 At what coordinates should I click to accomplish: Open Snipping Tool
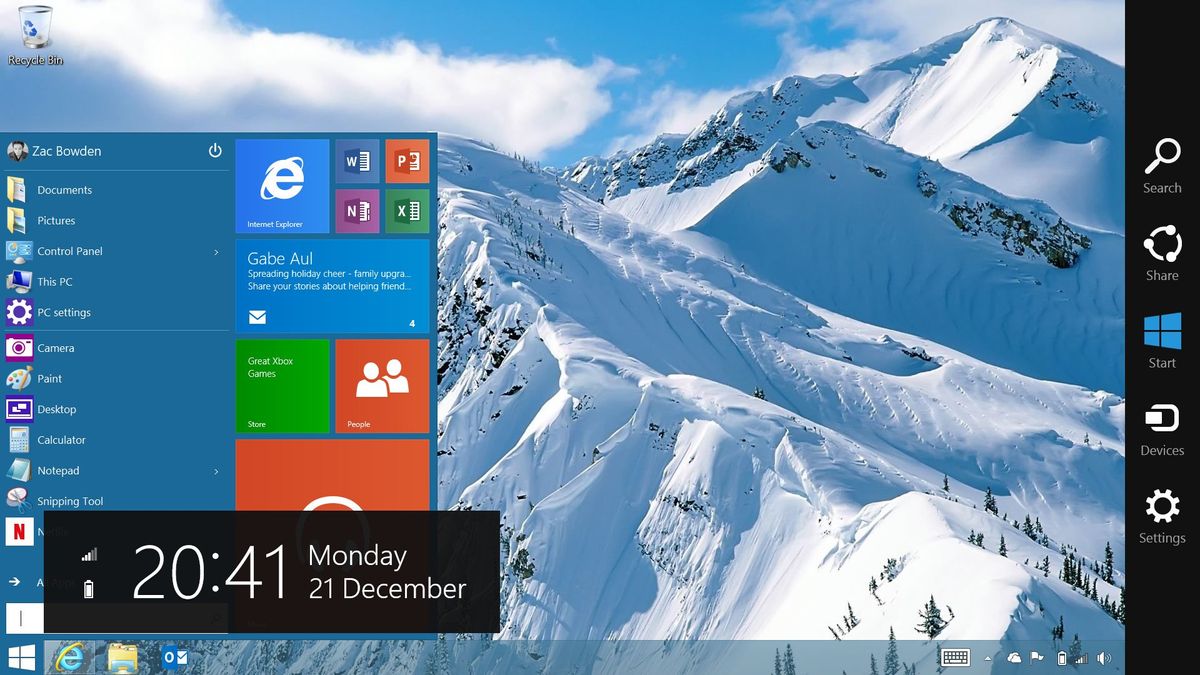tap(72, 500)
